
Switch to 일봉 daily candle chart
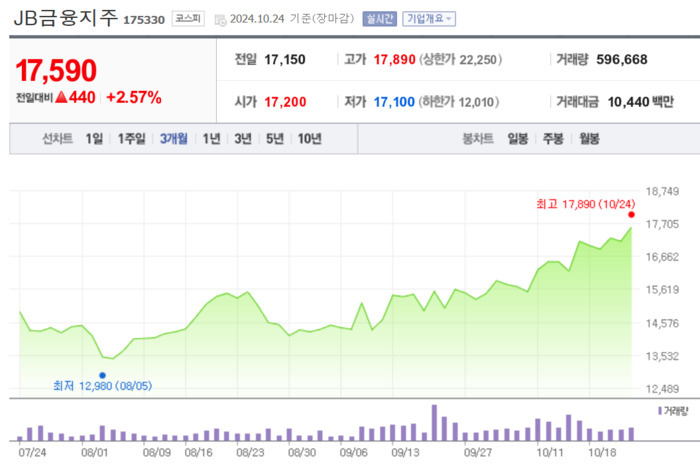tap(517, 139)
